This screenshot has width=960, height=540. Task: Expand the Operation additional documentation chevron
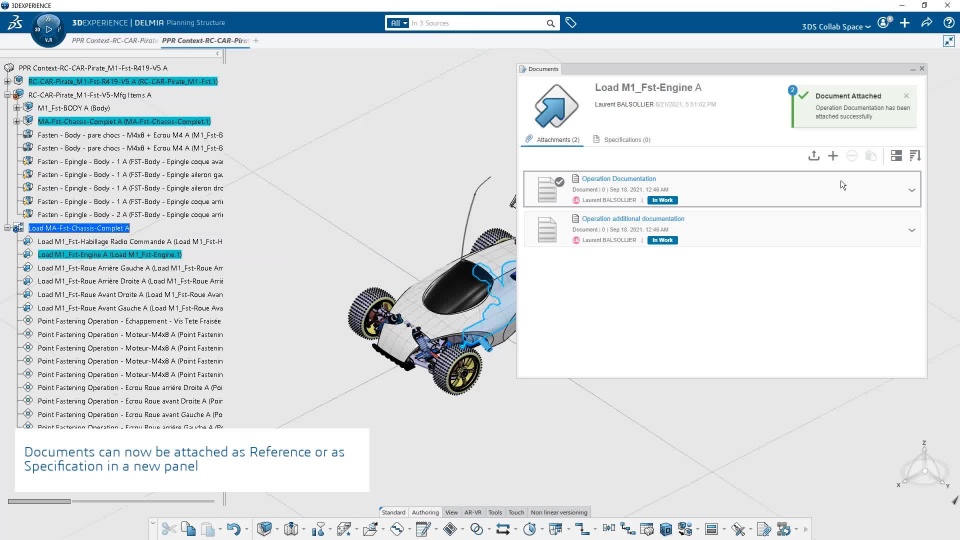point(912,230)
